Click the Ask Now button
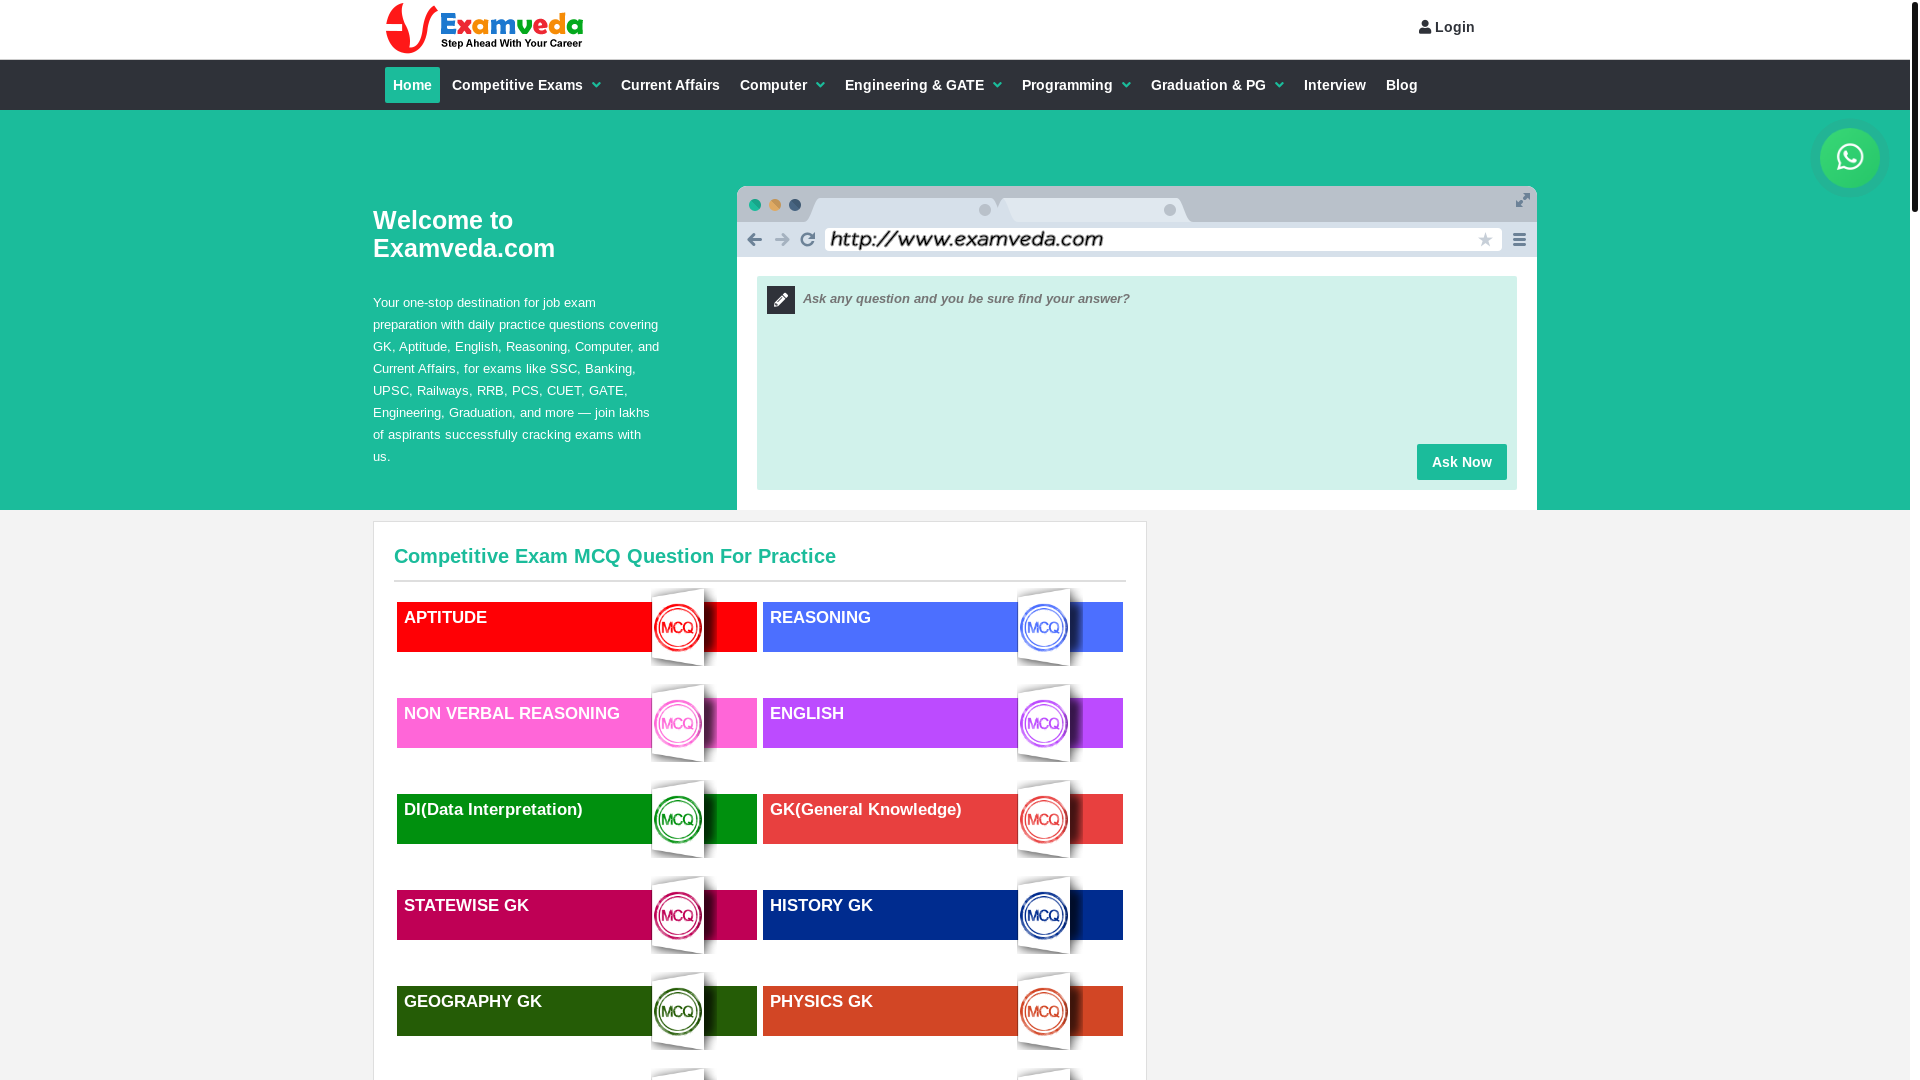The height and width of the screenshot is (1080, 1920). pos(1461,462)
